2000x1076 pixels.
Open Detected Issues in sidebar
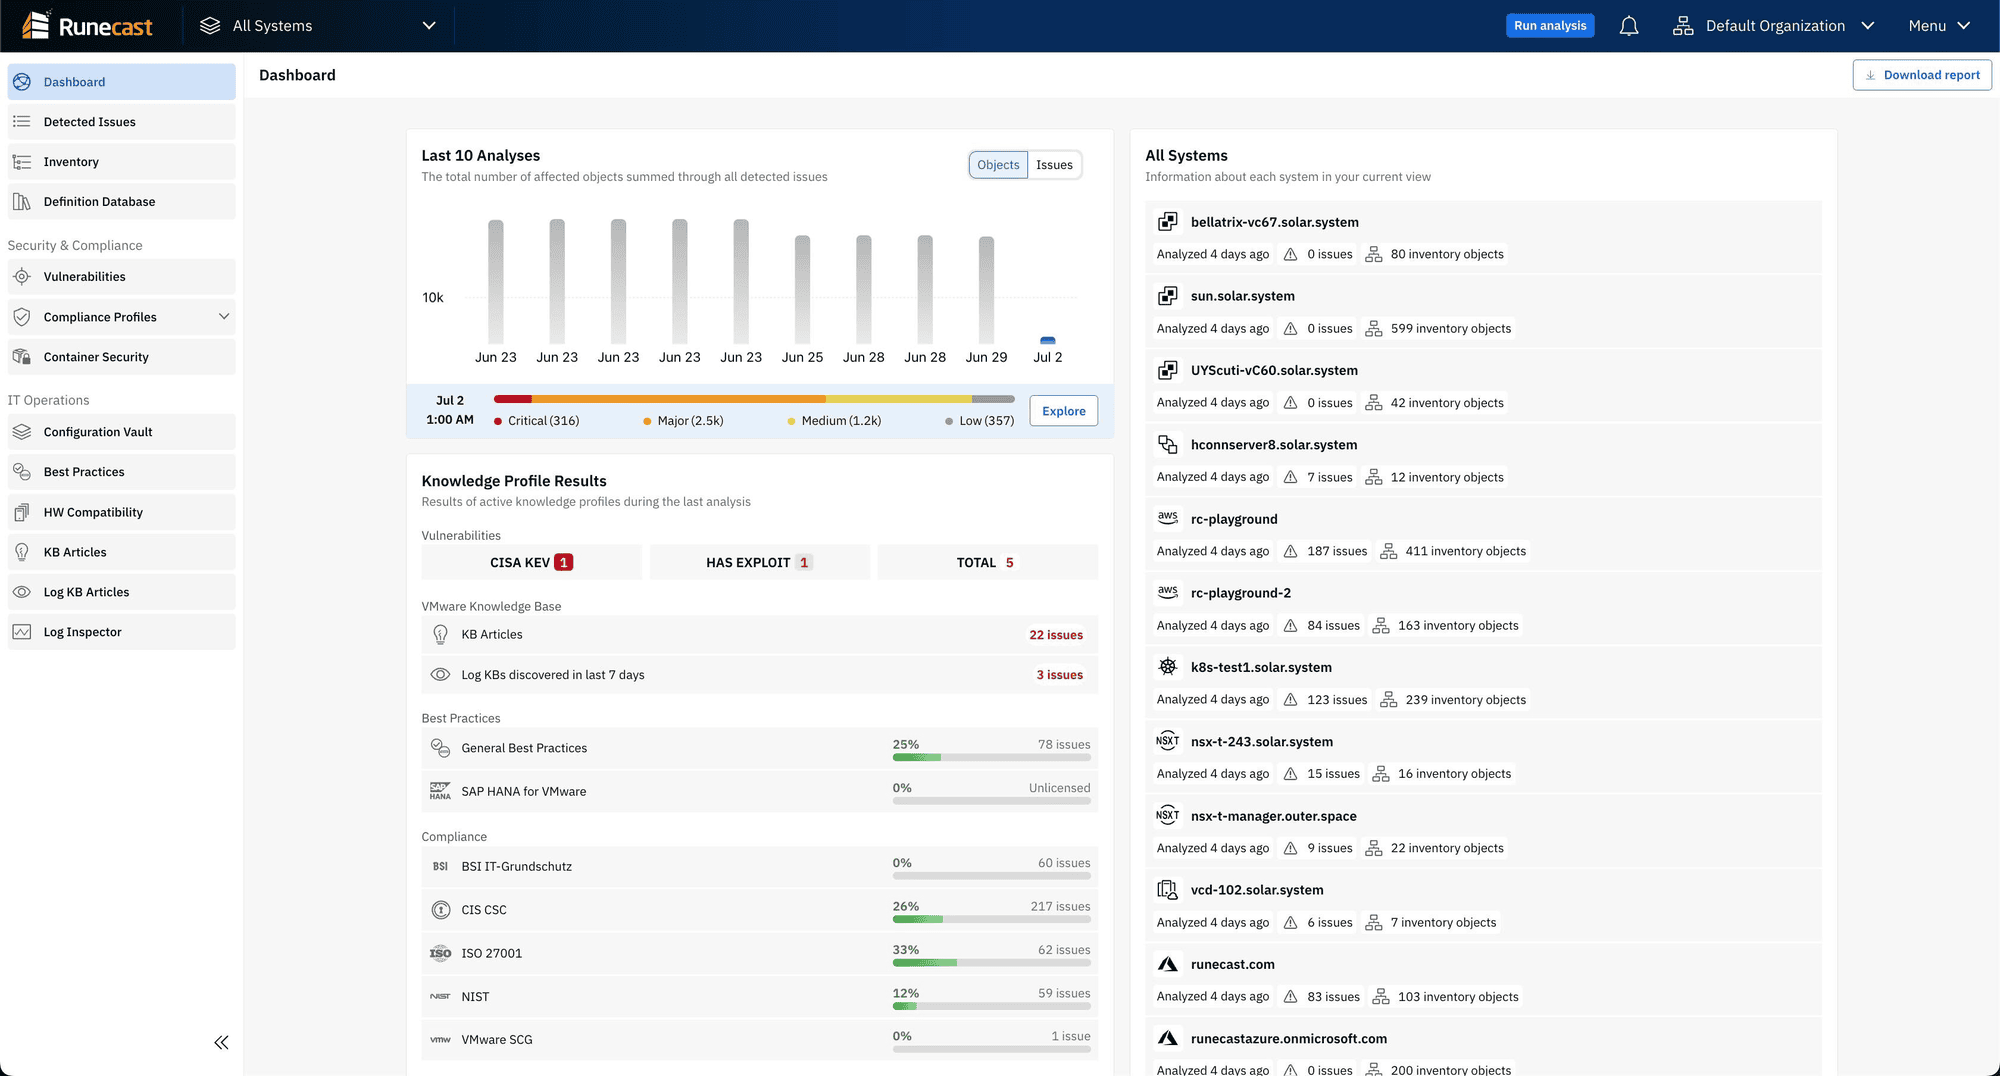(122, 122)
